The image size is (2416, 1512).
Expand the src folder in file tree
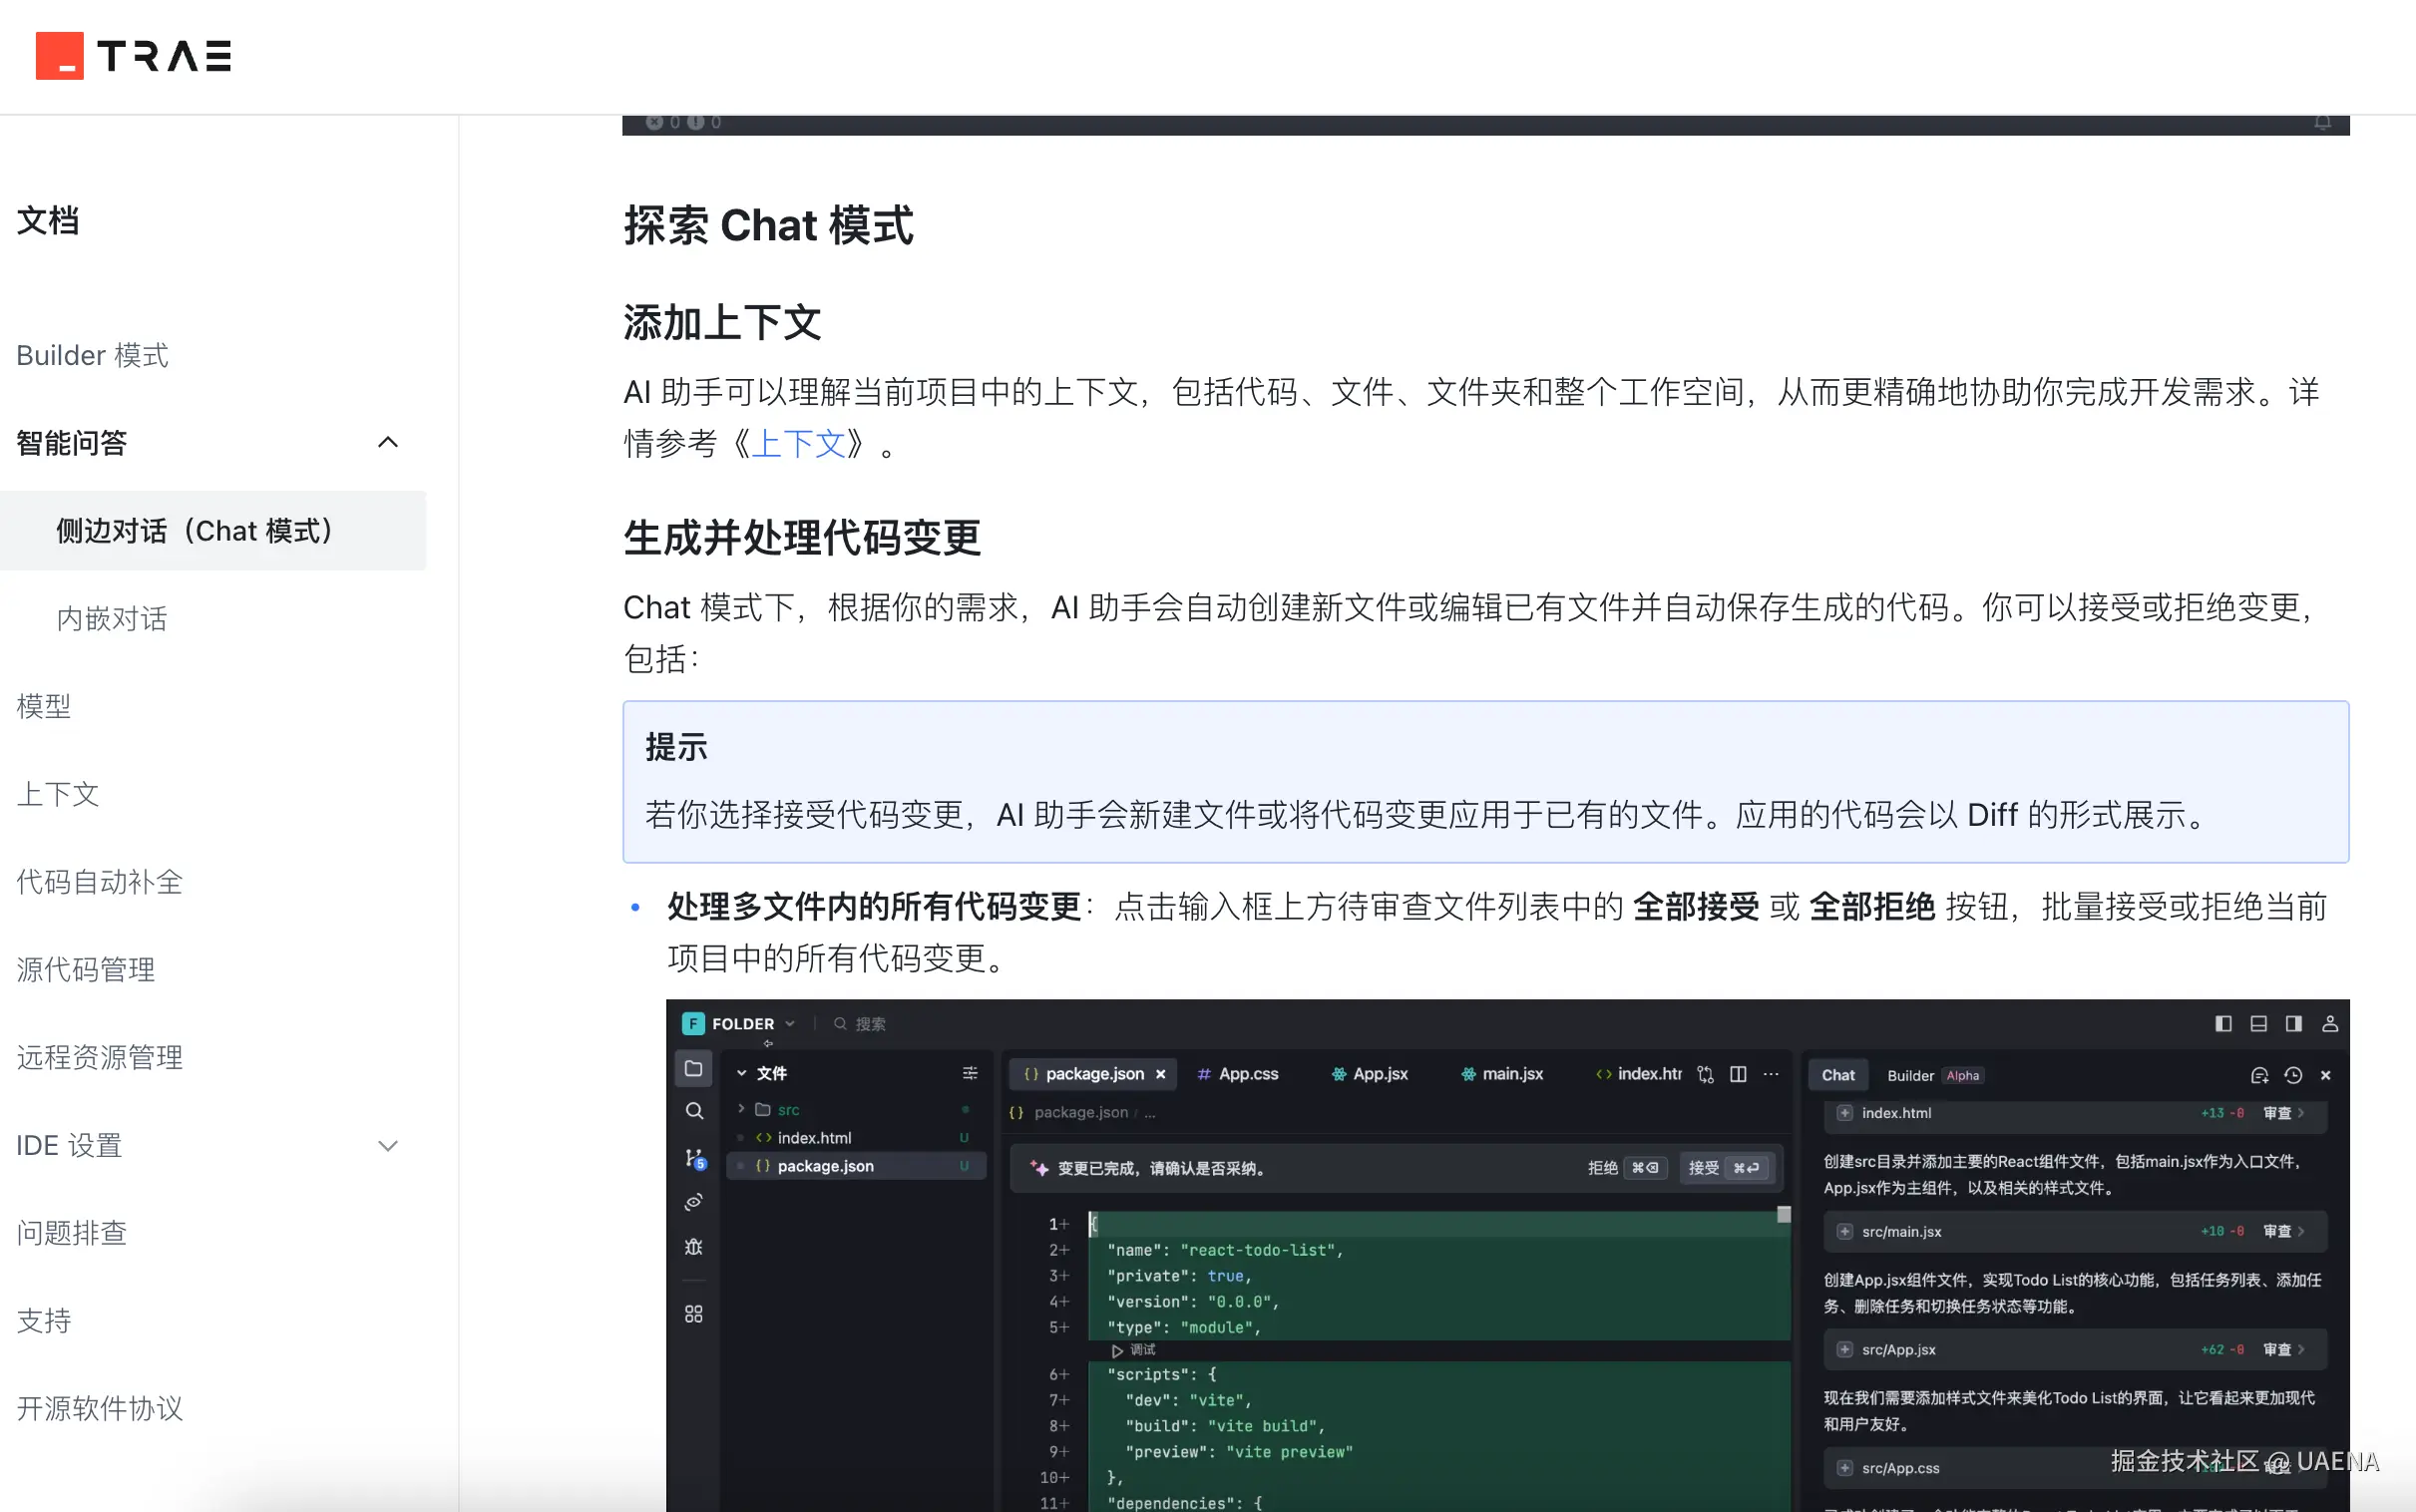tap(741, 1109)
